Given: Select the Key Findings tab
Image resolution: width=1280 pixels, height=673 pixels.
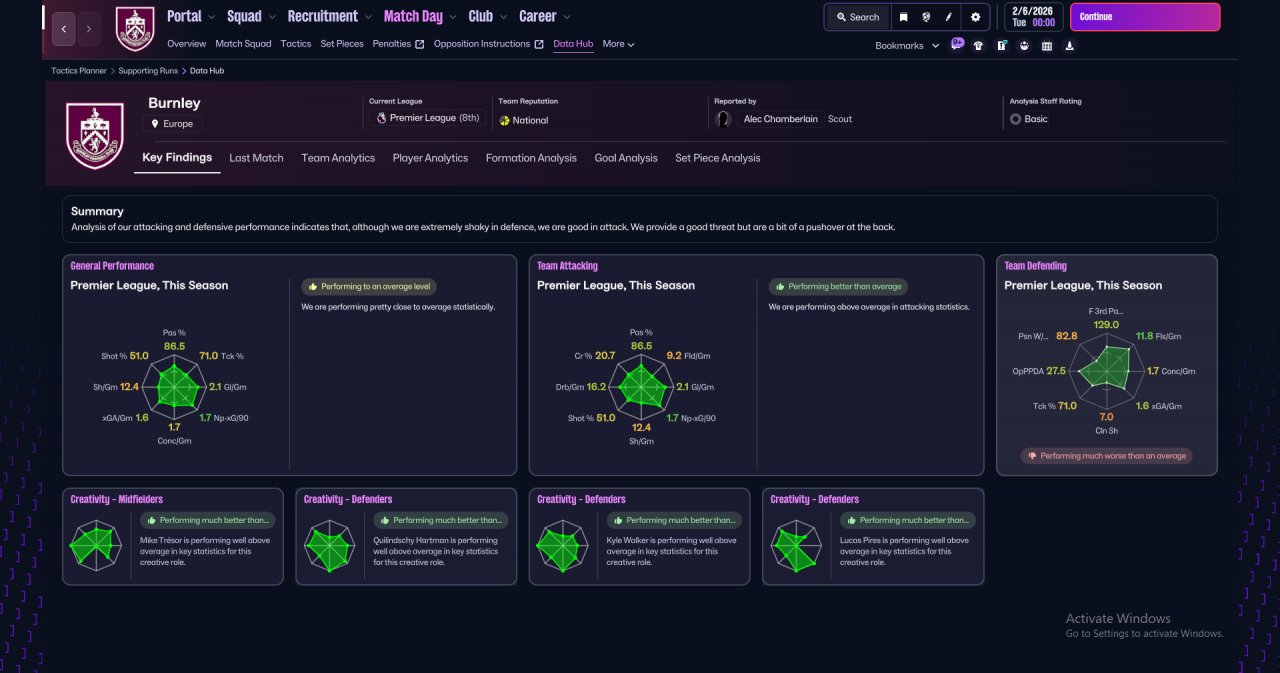Looking at the screenshot, I should (x=177, y=158).
